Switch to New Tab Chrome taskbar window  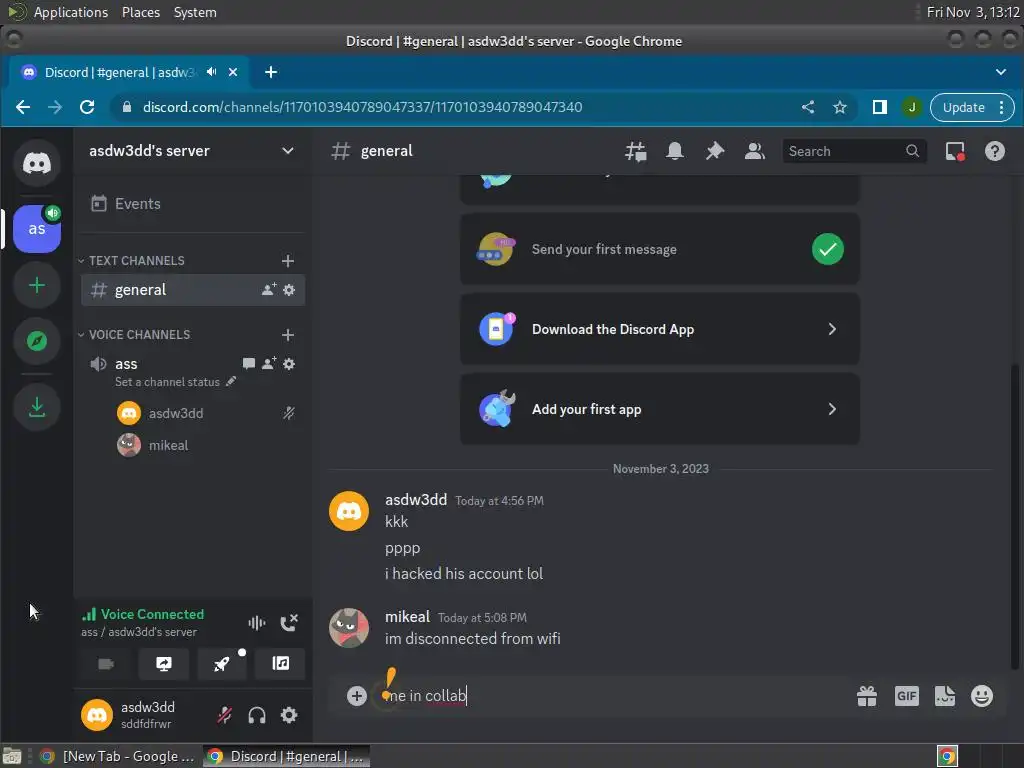[x=118, y=756]
